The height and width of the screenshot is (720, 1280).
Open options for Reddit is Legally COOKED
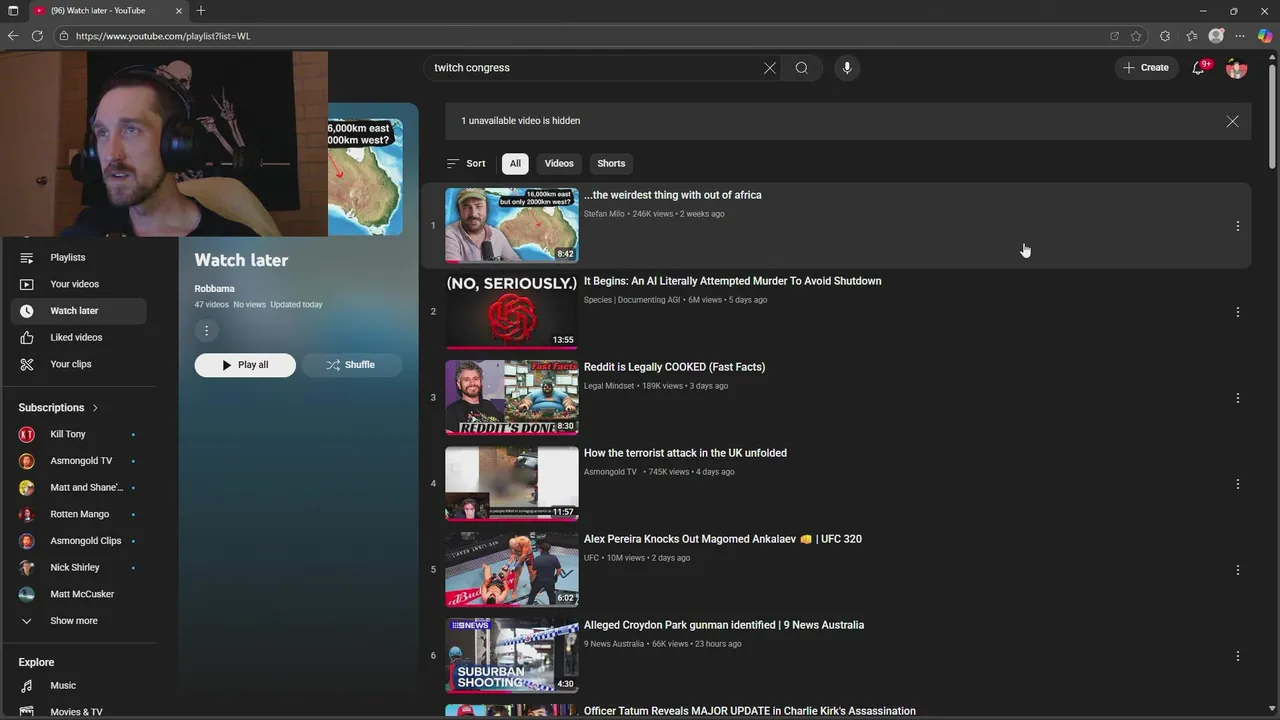(x=1237, y=398)
